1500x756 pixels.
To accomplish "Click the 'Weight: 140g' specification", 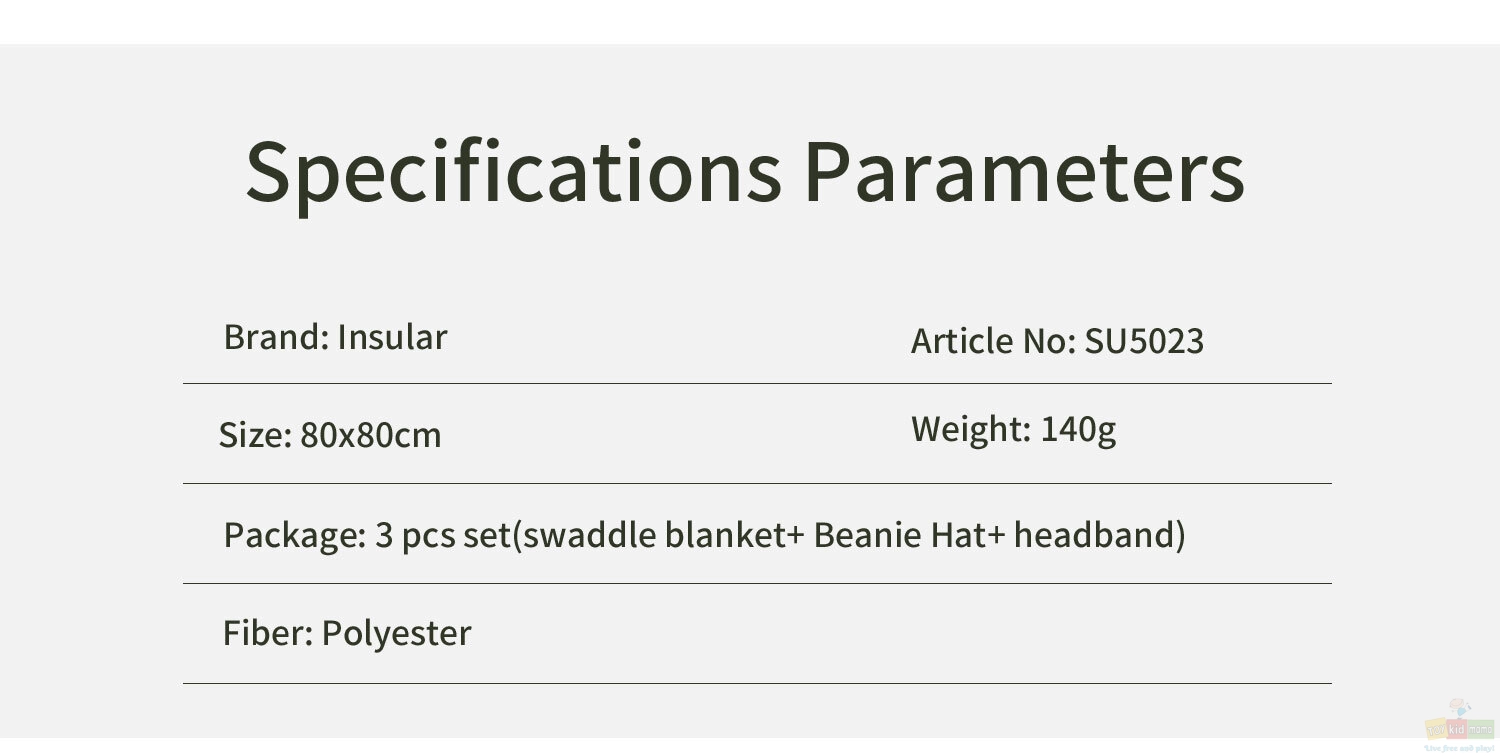I will coord(1013,430).
